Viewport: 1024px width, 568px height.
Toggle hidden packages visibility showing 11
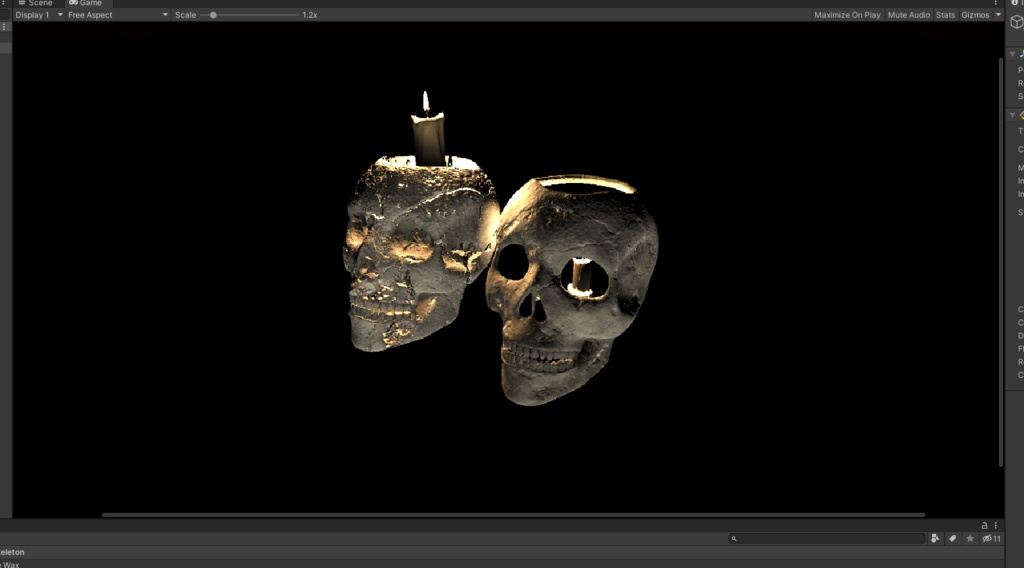point(991,539)
